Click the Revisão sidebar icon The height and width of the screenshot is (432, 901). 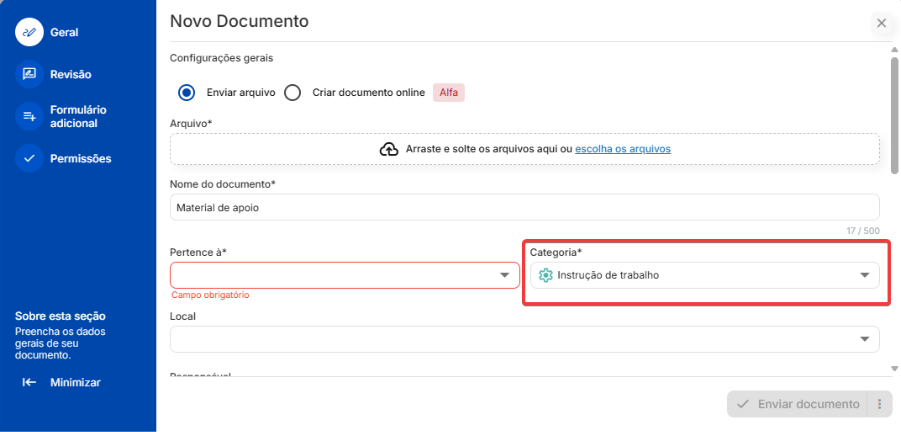29,74
